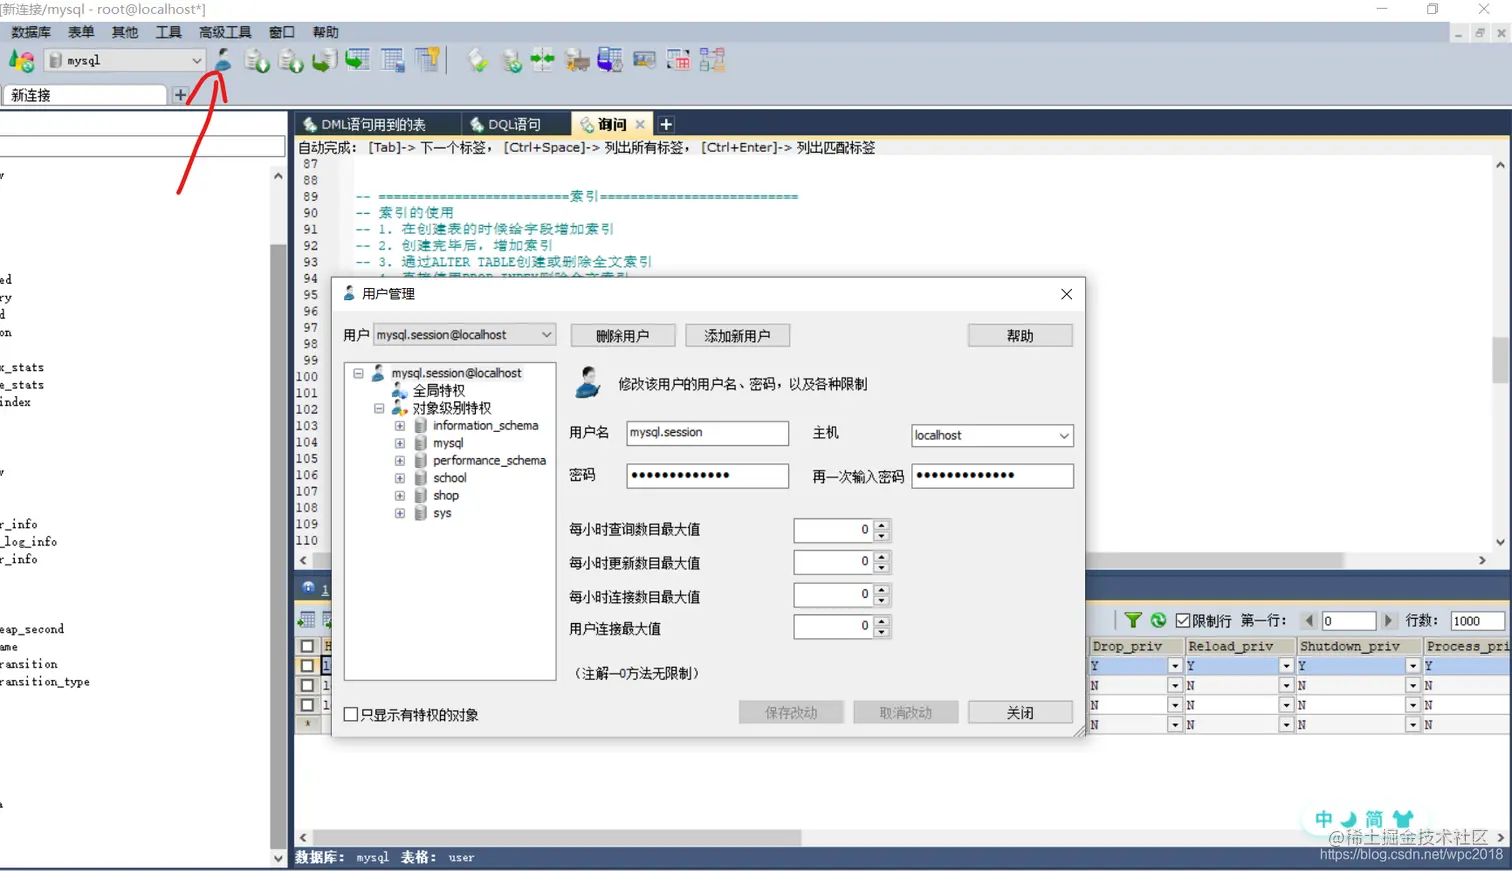Viewport: 1512px width, 871px height.
Task: Click the document with checkmark toolbar icon
Action: (x=478, y=61)
